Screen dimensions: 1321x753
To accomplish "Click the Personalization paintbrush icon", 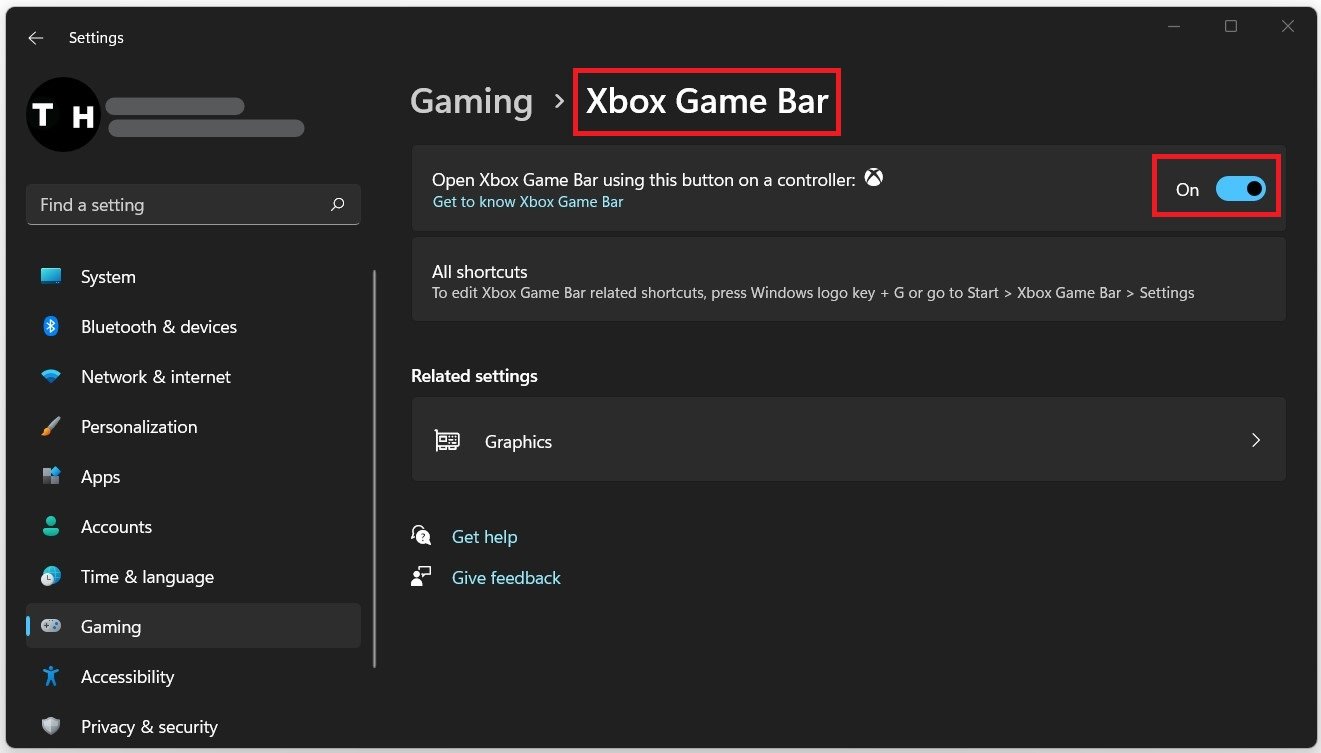I will click(51, 427).
